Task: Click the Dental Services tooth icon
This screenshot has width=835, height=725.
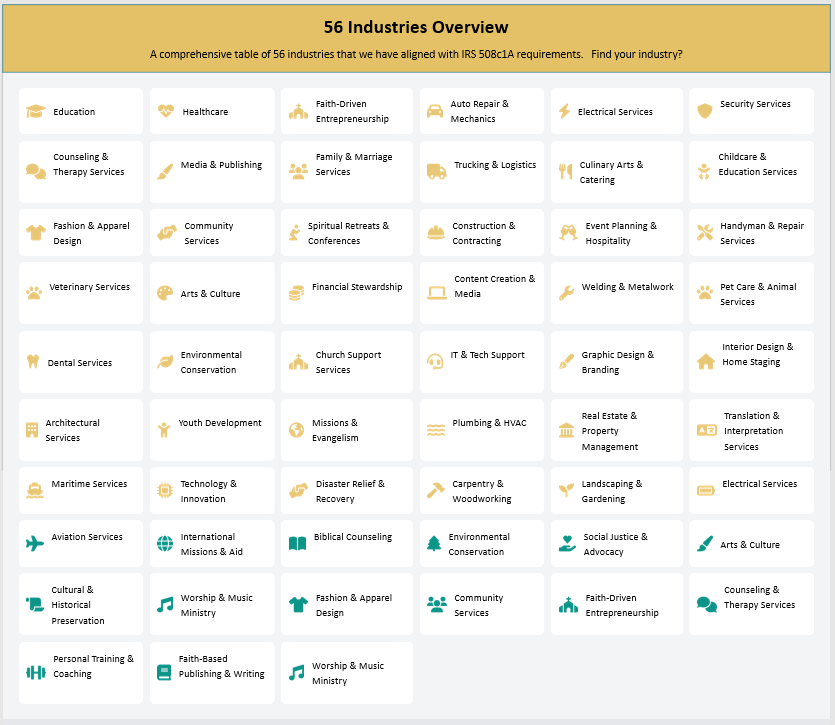Action: (x=33, y=362)
